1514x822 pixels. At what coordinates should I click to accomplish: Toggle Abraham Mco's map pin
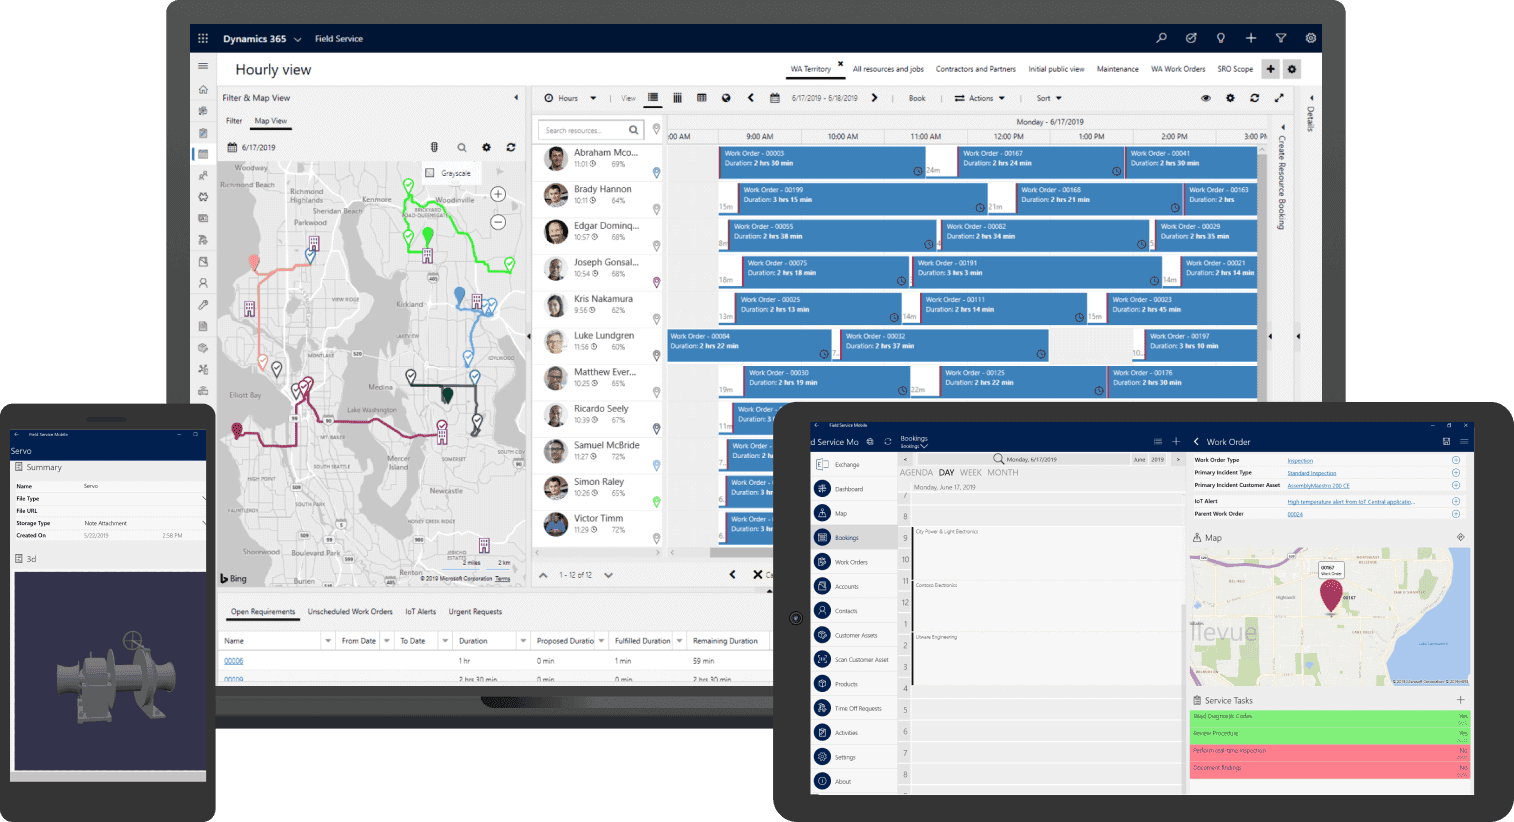[x=656, y=173]
